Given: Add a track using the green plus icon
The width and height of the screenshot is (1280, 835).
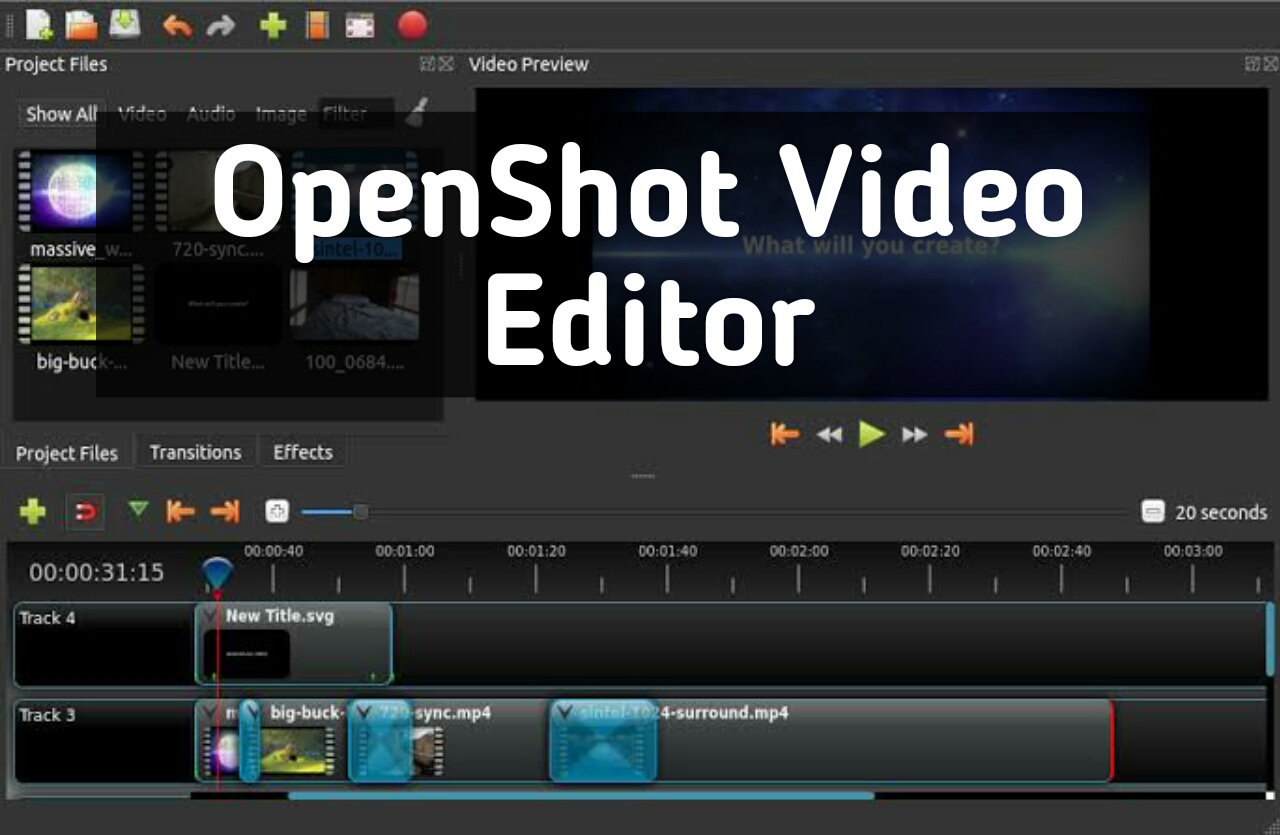Looking at the screenshot, I should pyautogui.click(x=31, y=511).
